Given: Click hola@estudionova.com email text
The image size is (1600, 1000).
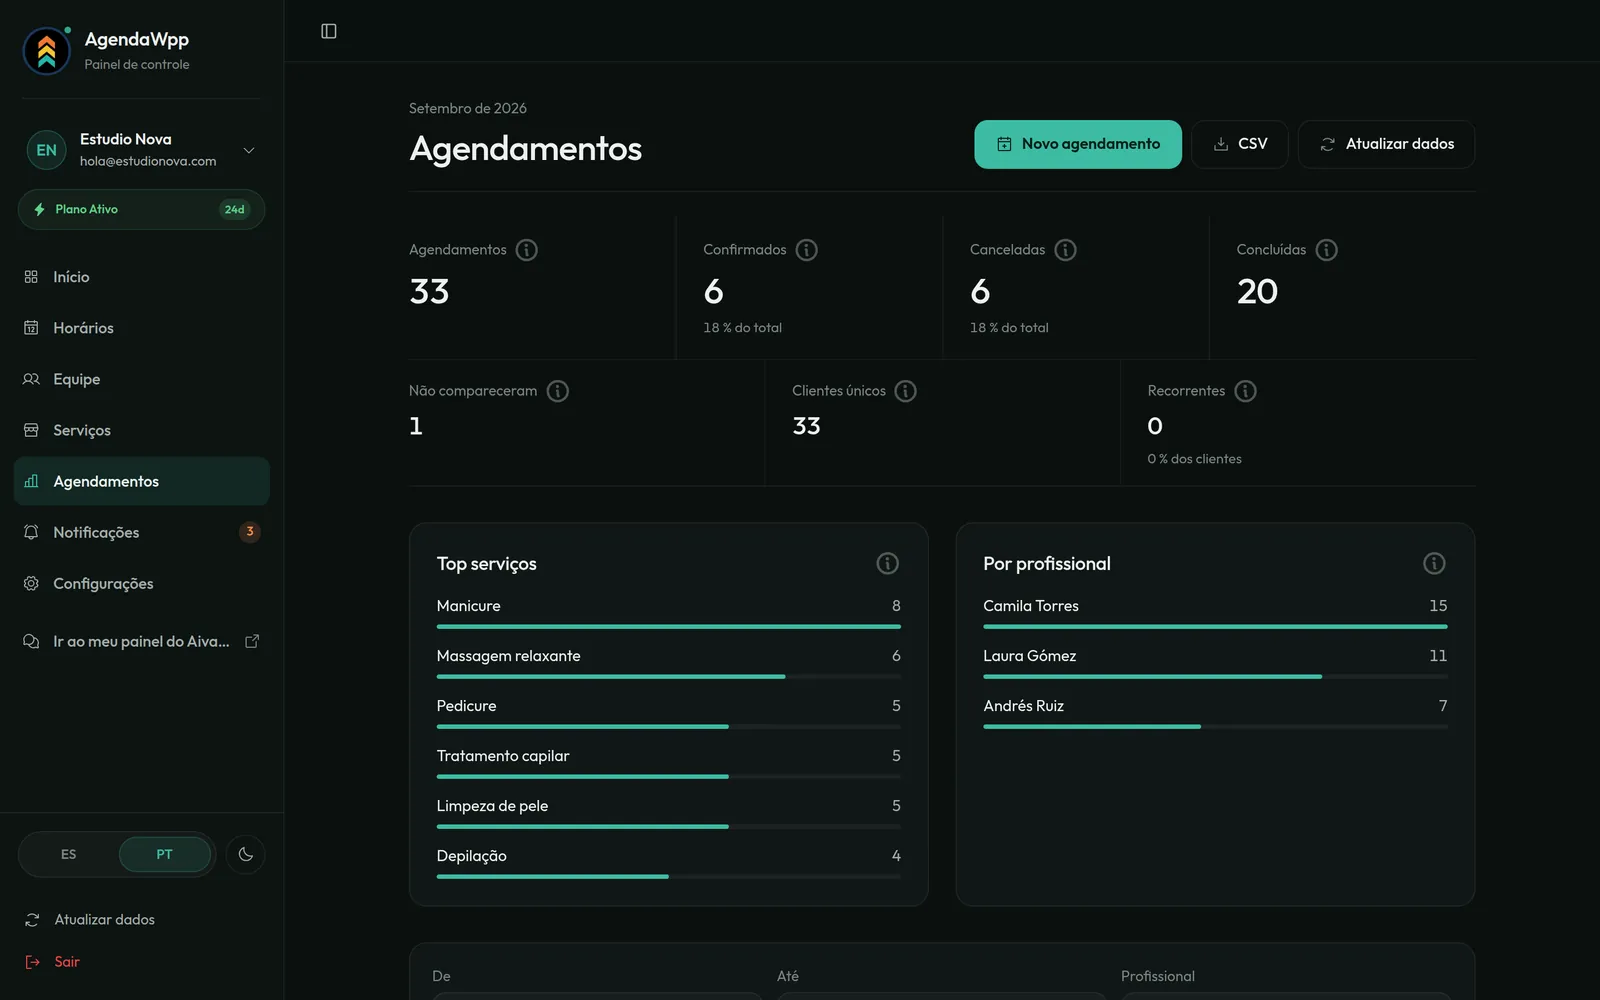Looking at the screenshot, I should pos(148,161).
